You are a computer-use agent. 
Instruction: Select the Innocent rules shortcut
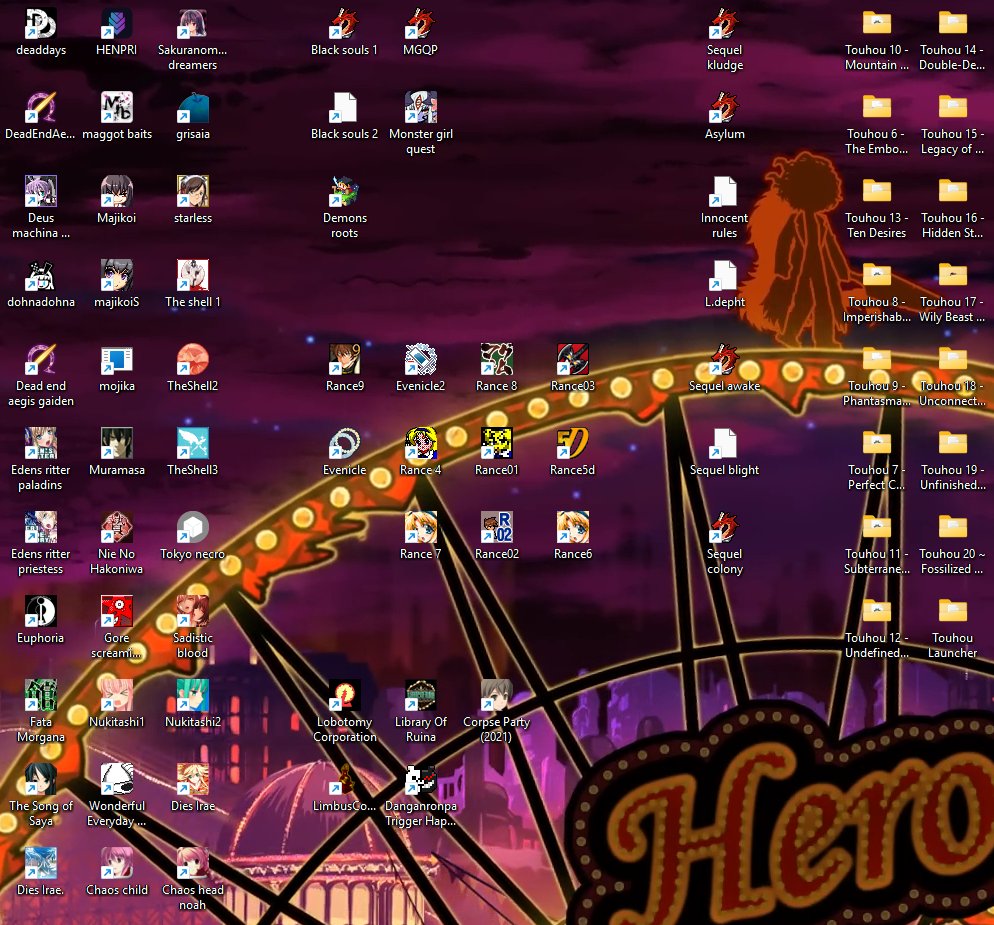click(x=725, y=191)
